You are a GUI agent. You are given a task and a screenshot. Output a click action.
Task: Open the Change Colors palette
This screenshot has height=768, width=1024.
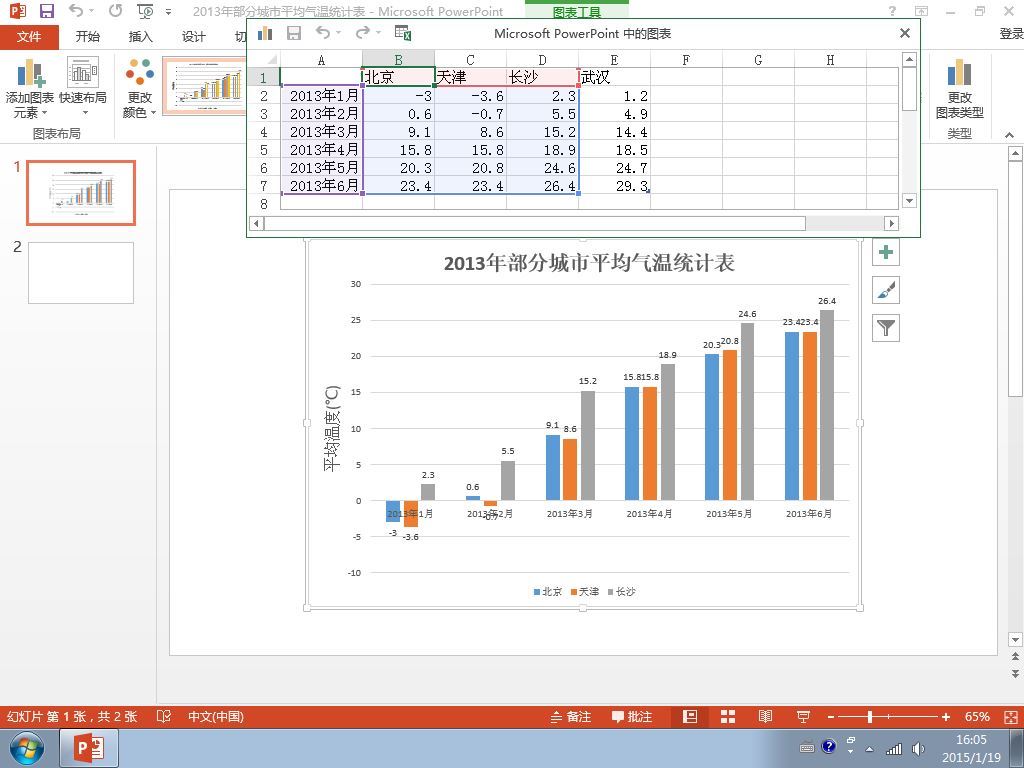tap(140, 88)
